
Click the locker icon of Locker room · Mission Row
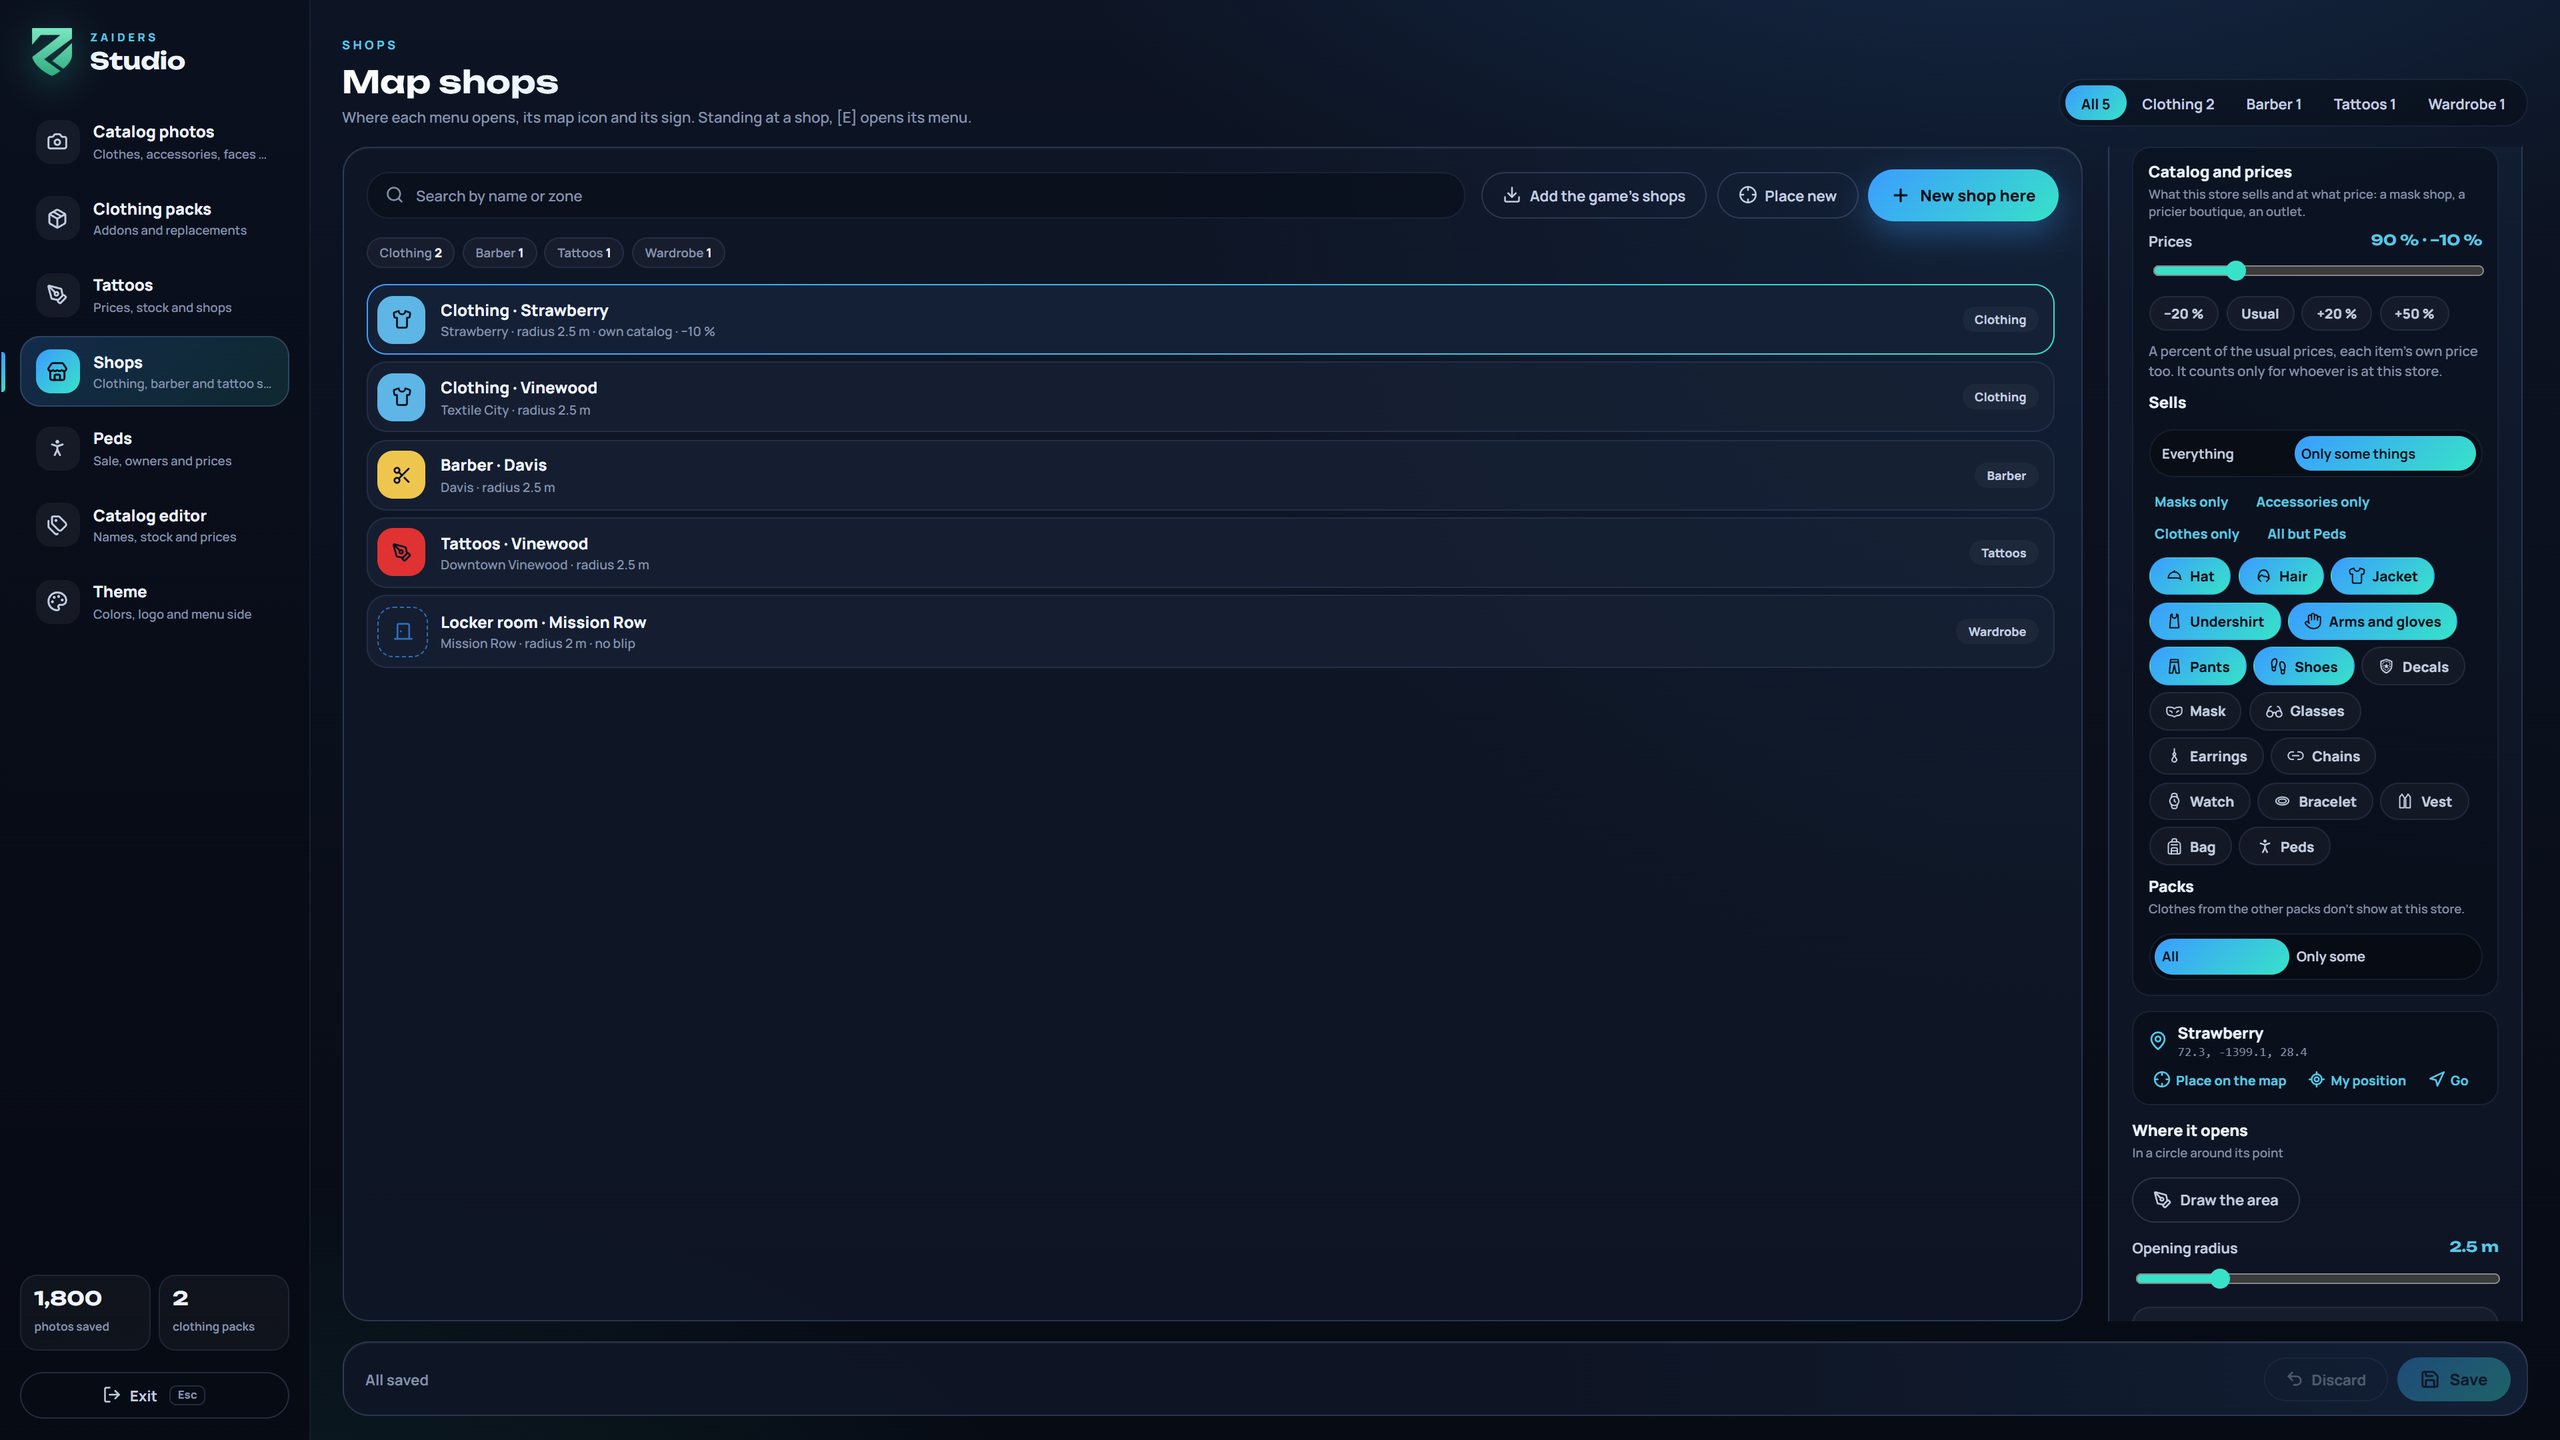click(402, 632)
